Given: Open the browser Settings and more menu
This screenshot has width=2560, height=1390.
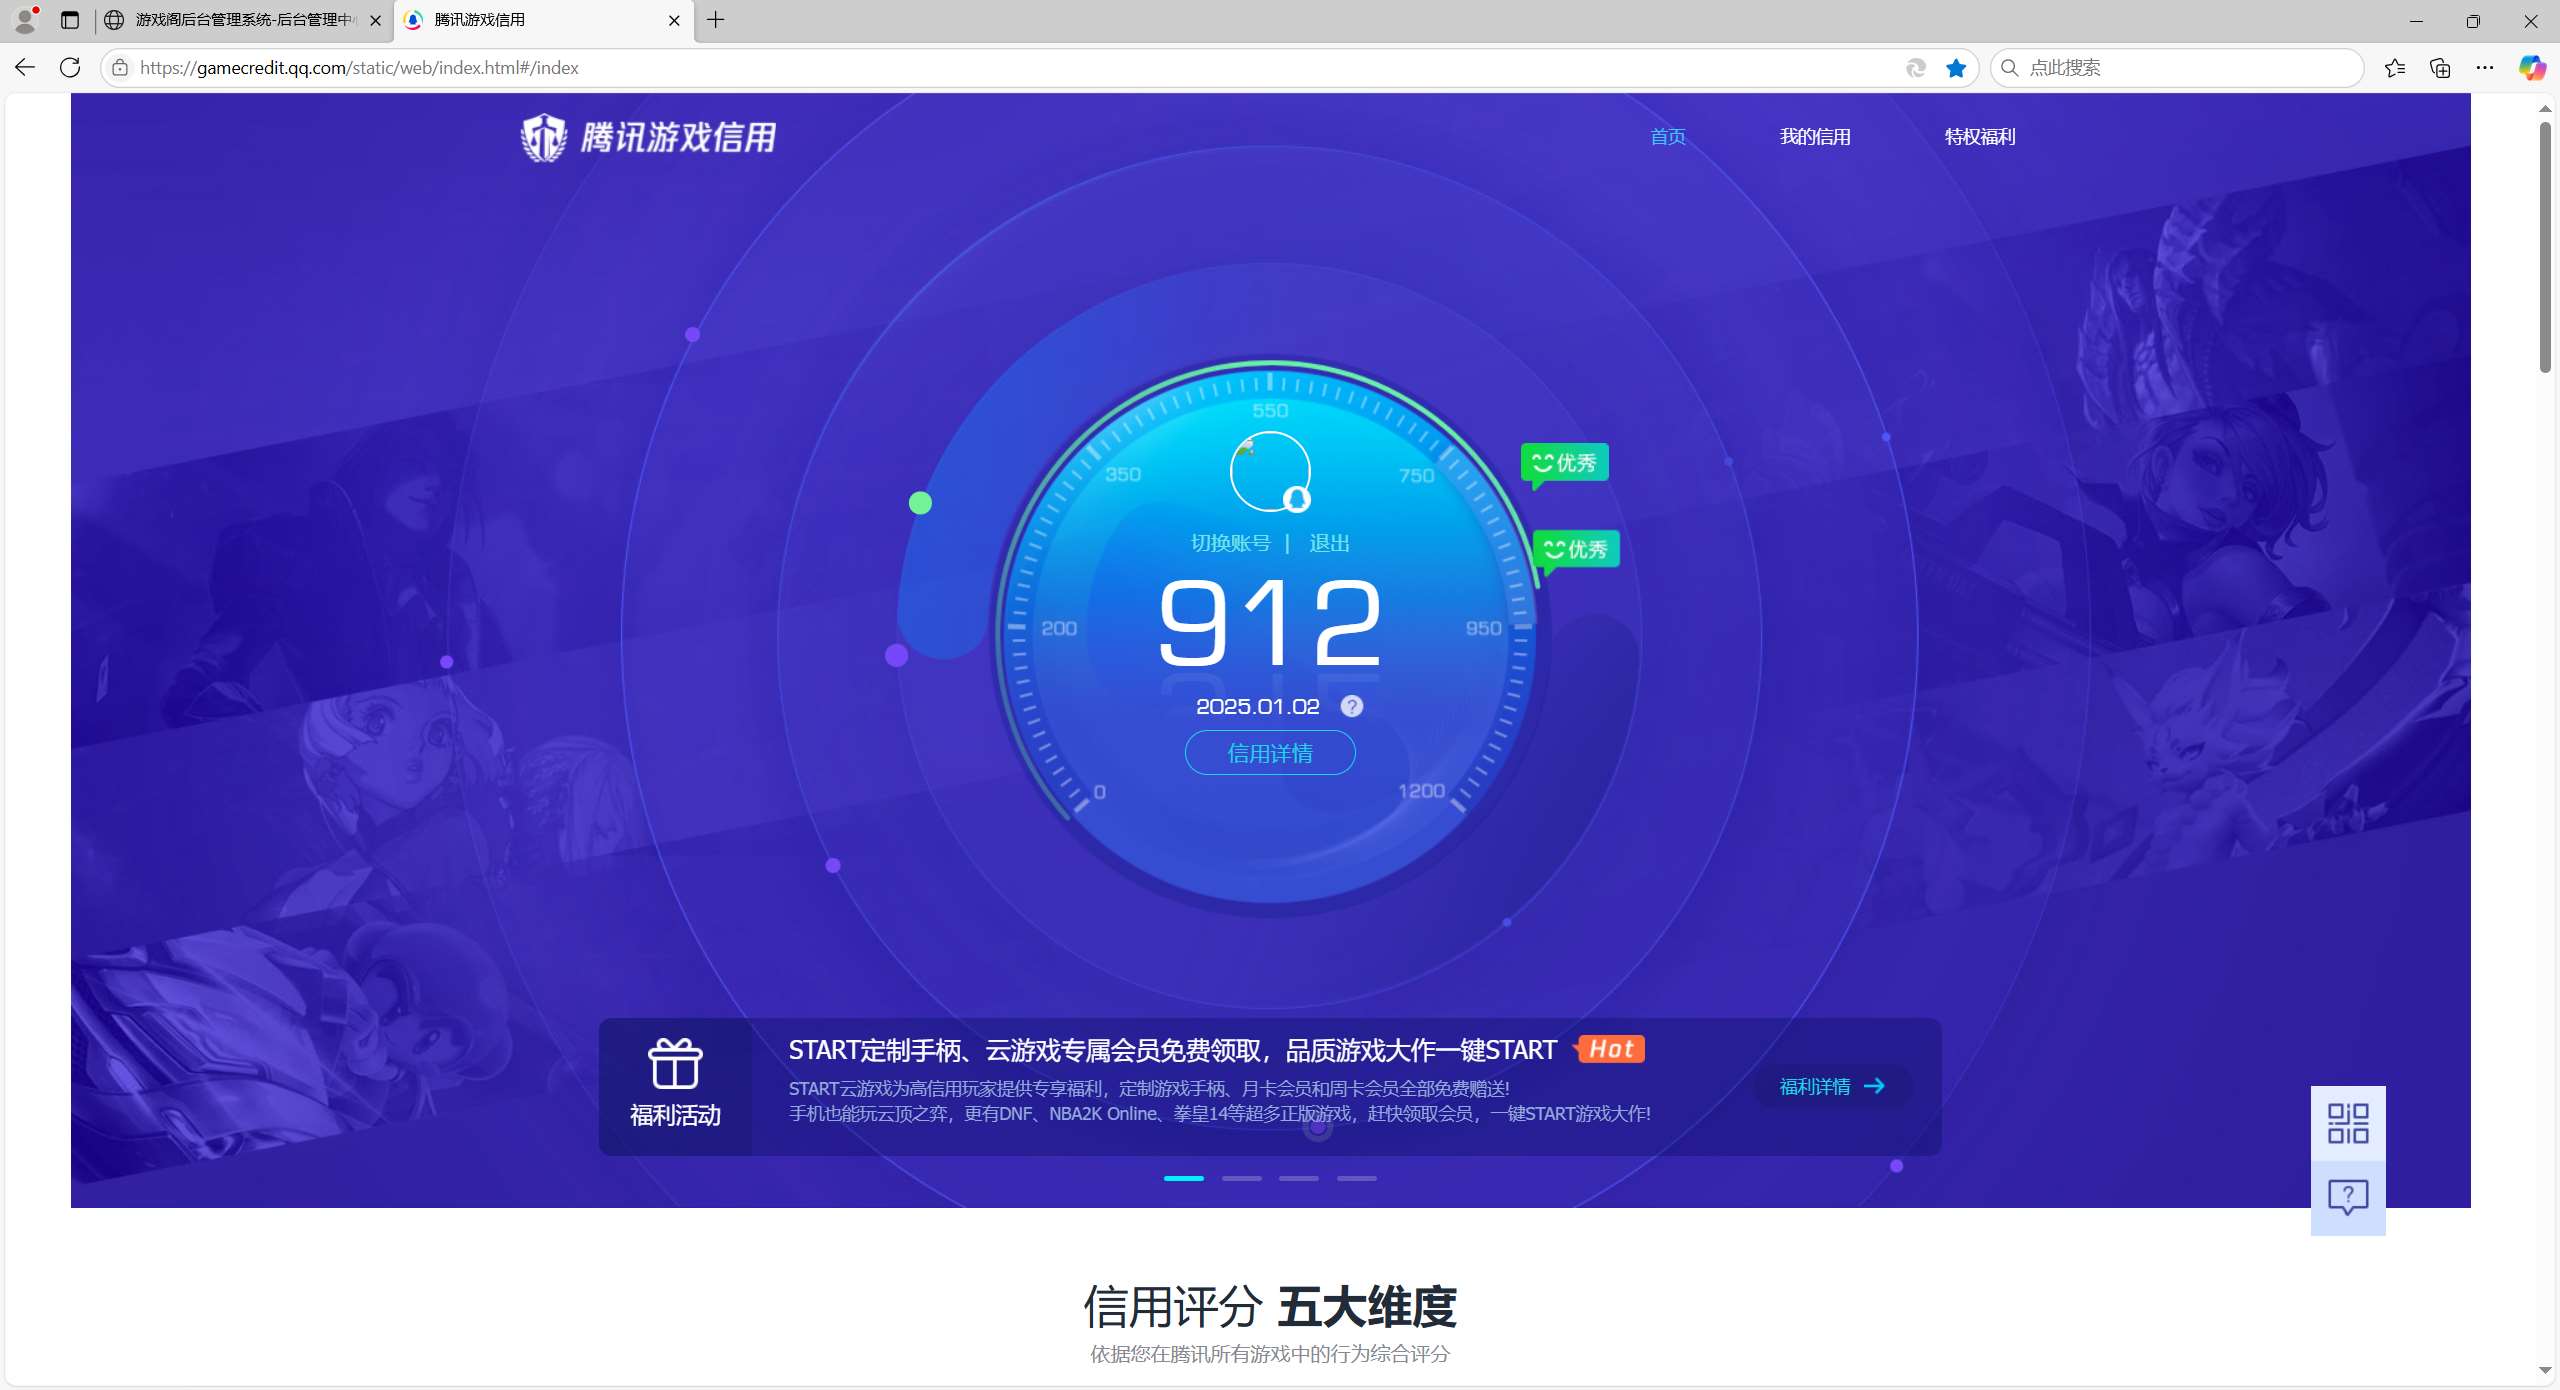Looking at the screenshot, I should (x=2485, y=68).
